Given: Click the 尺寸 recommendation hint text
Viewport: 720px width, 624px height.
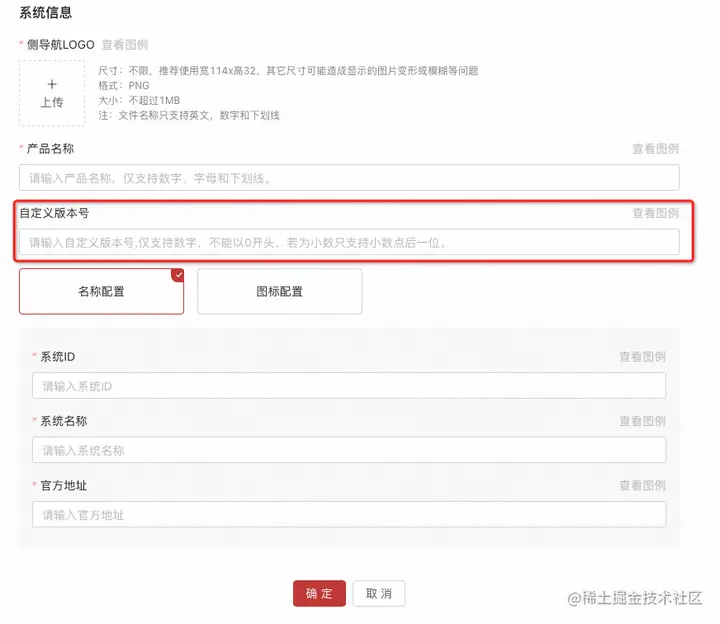Looking at the screenshot, I should 288,71.
